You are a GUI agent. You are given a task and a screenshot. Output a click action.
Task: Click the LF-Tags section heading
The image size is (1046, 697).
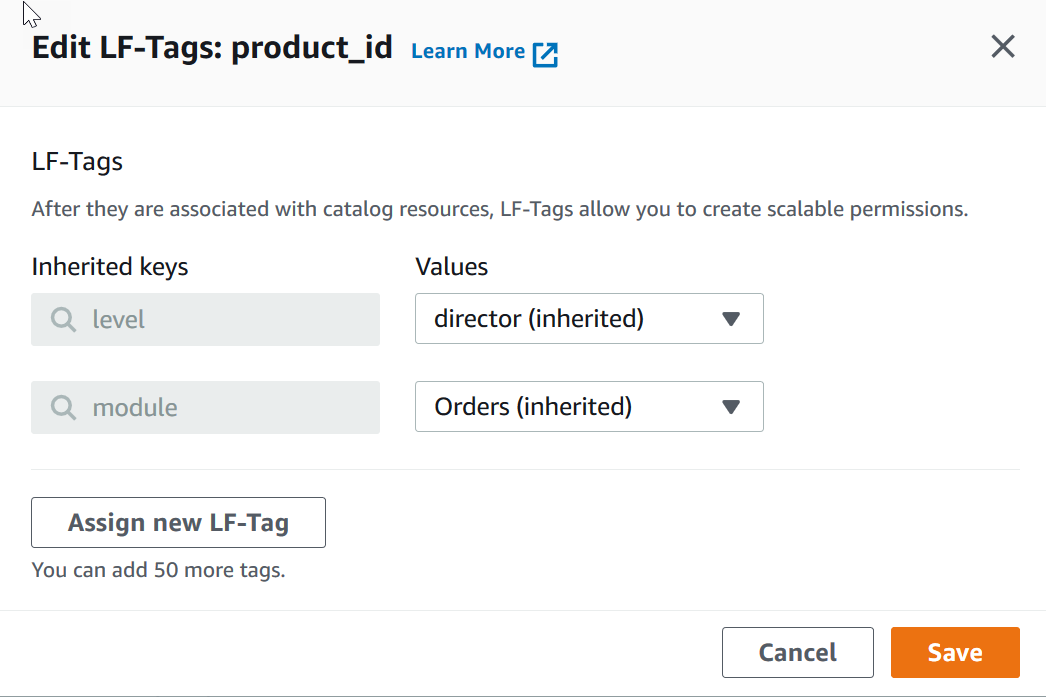tap(77, 161)
